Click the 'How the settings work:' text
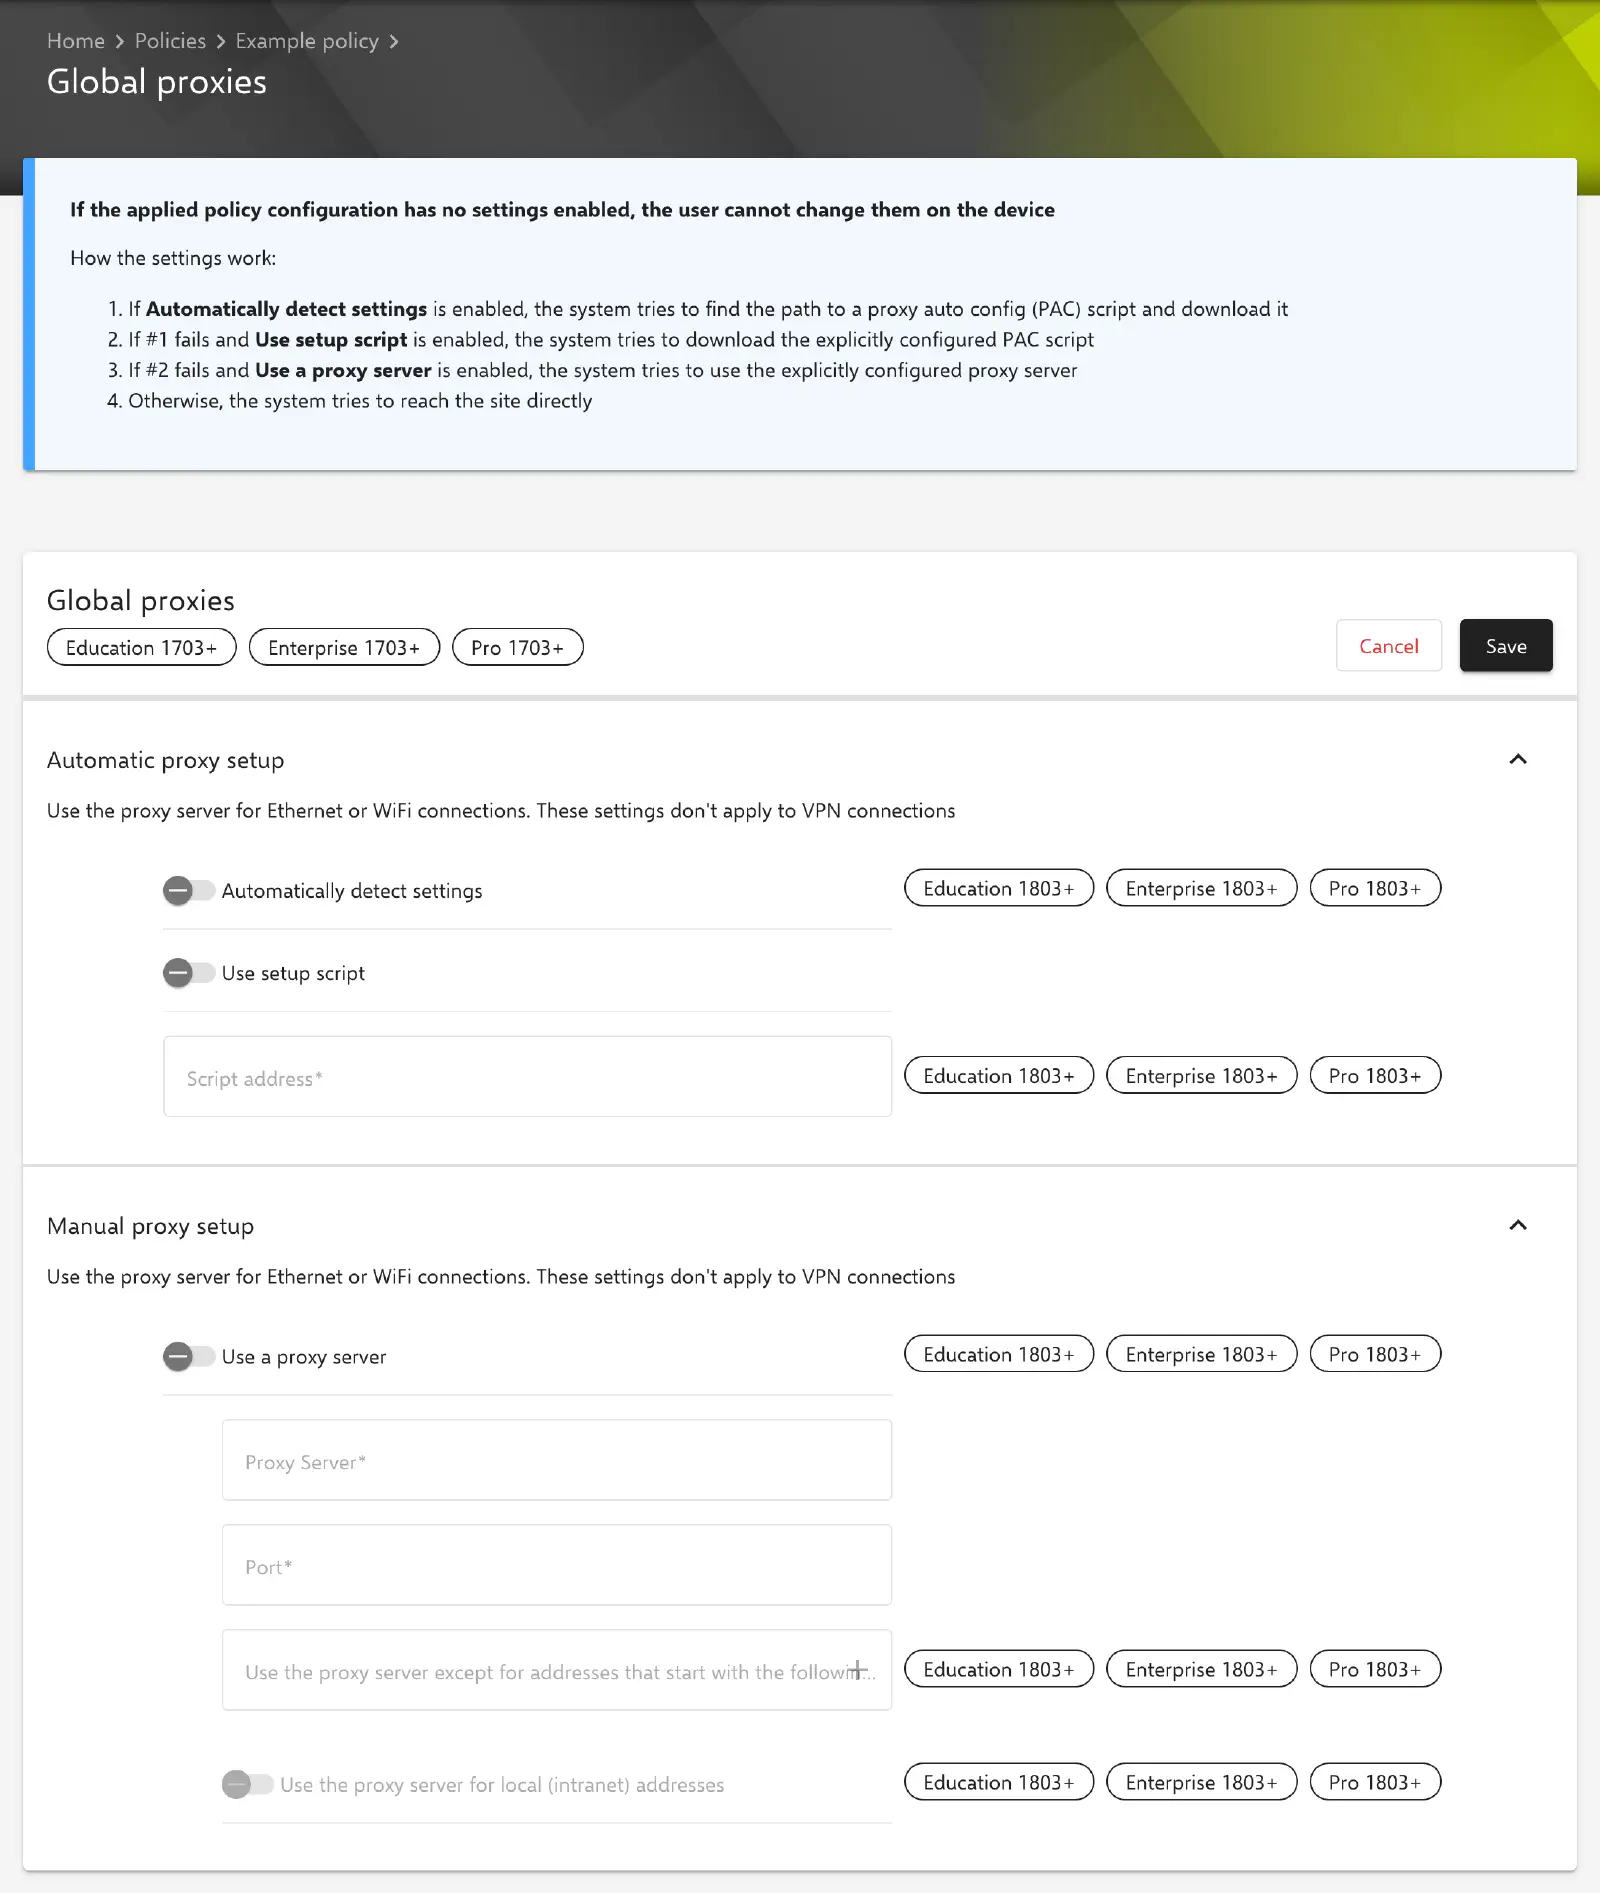The image size is (1600, 1893). [173, 258]
